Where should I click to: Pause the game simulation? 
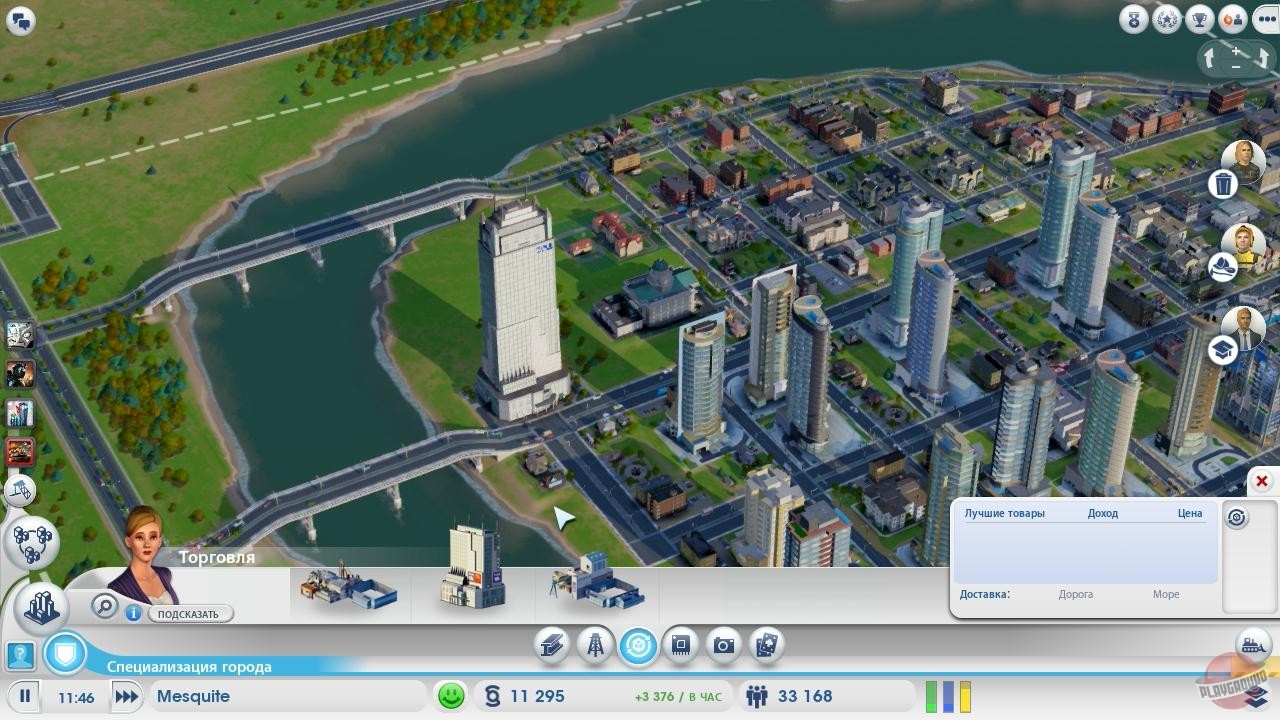(24, 696)
